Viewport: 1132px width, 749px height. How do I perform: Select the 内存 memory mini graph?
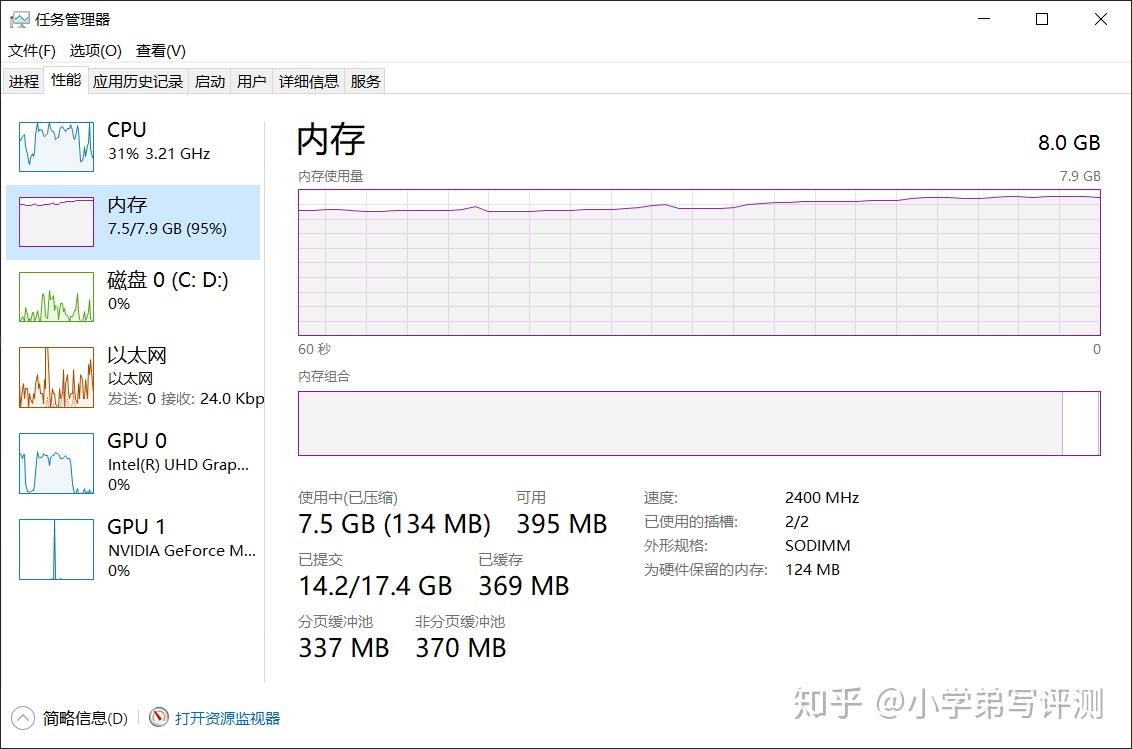click(x=56, y=222)
